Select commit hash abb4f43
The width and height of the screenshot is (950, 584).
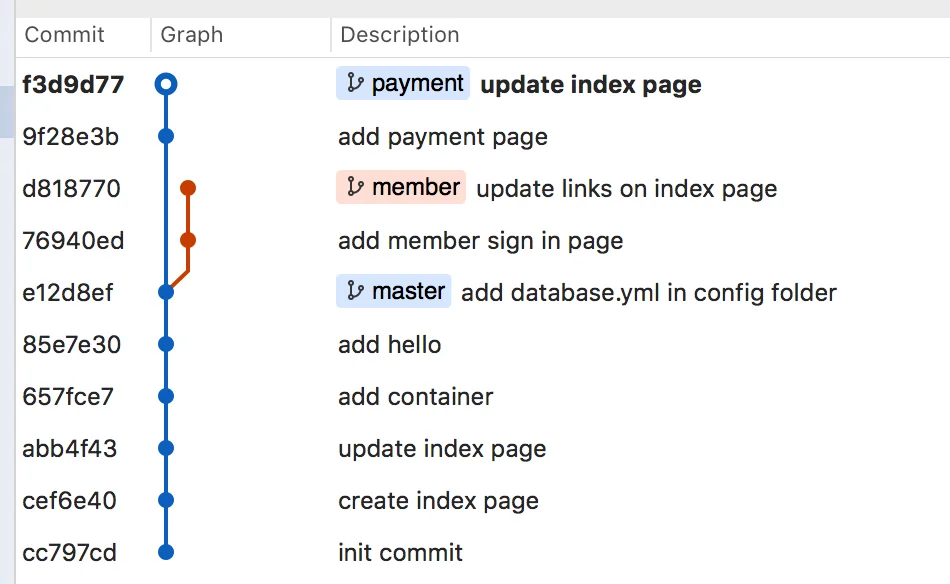point(69,449)
